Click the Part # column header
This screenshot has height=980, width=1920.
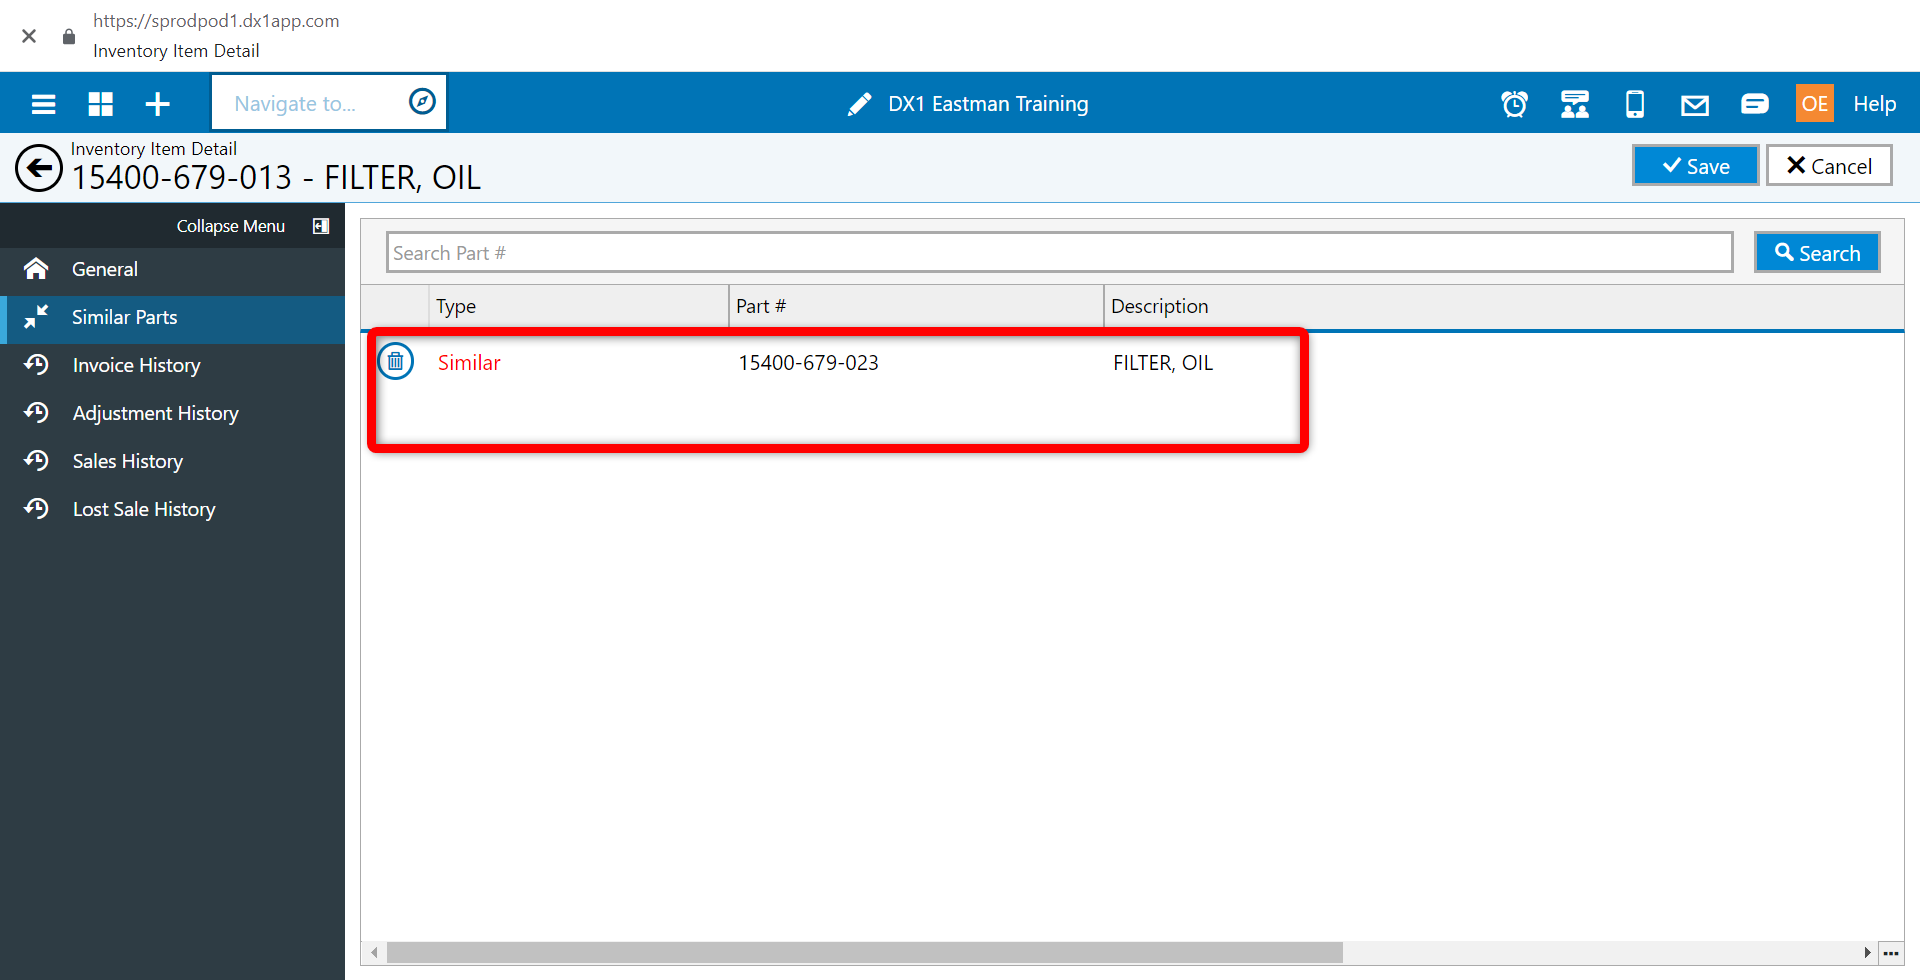916,306
